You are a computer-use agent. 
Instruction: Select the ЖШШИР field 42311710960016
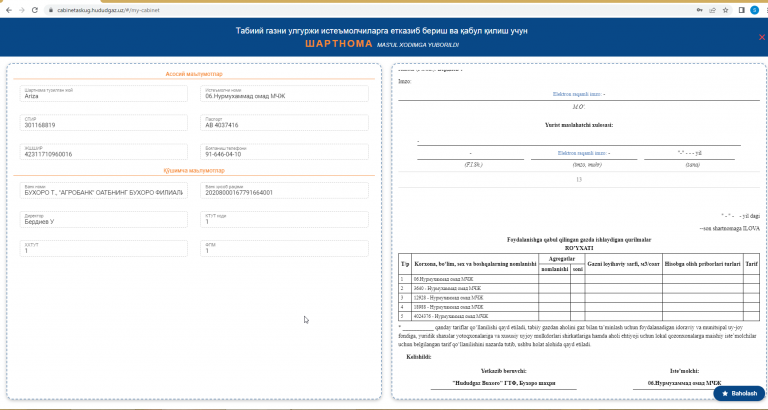click(x=103, y=151)
